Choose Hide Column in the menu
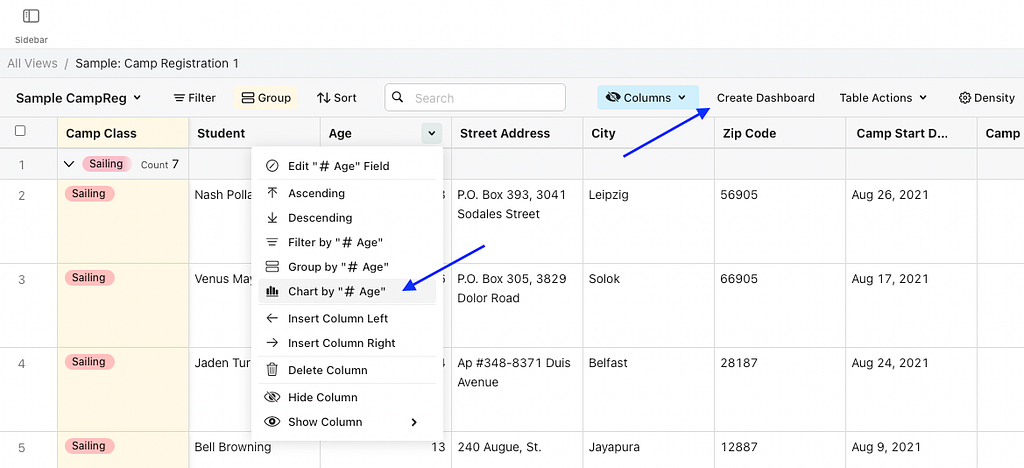 347,398
